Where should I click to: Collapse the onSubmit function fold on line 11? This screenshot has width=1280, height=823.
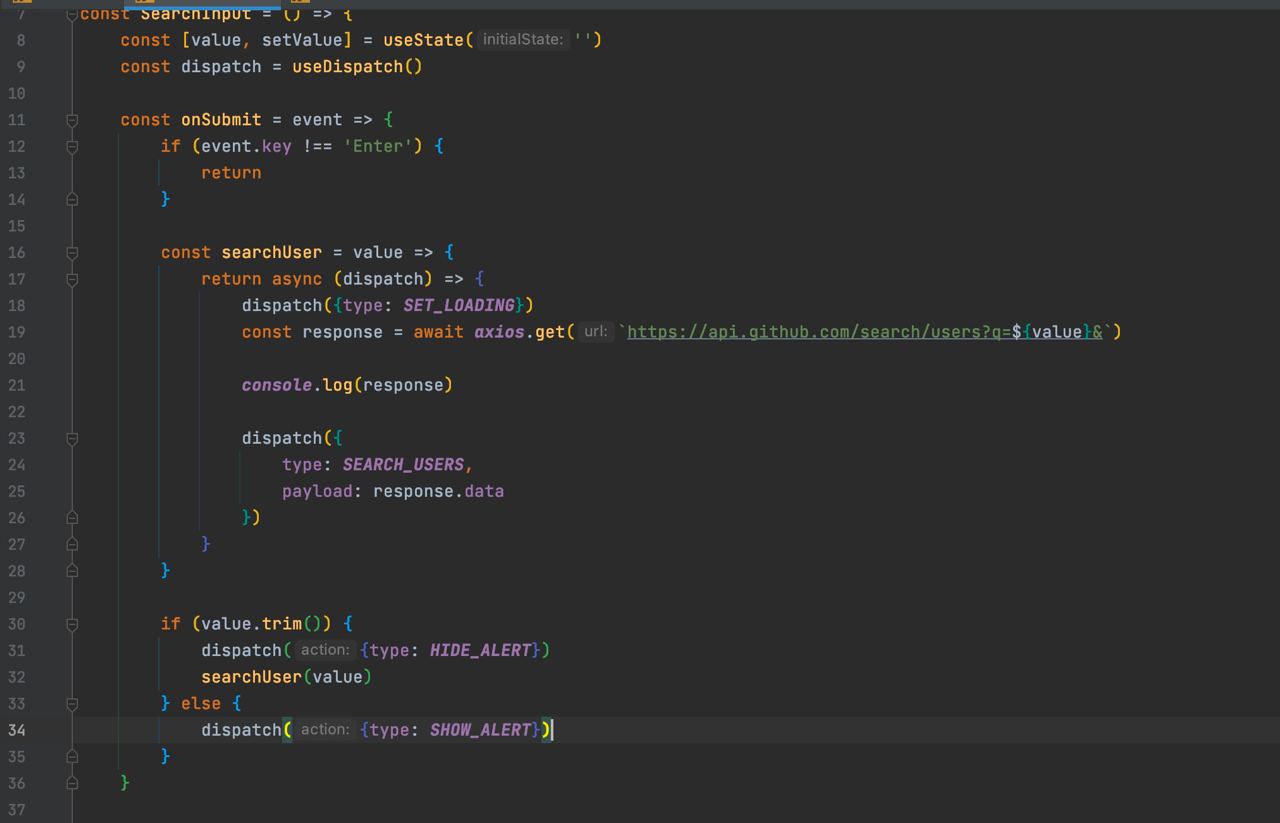pos(72,120)
